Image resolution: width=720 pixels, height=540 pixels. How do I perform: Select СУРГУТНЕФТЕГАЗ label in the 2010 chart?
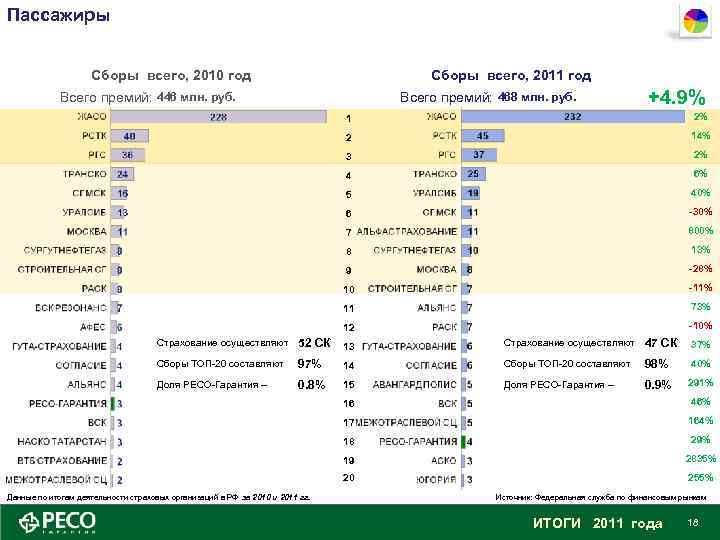click(65, 250)
